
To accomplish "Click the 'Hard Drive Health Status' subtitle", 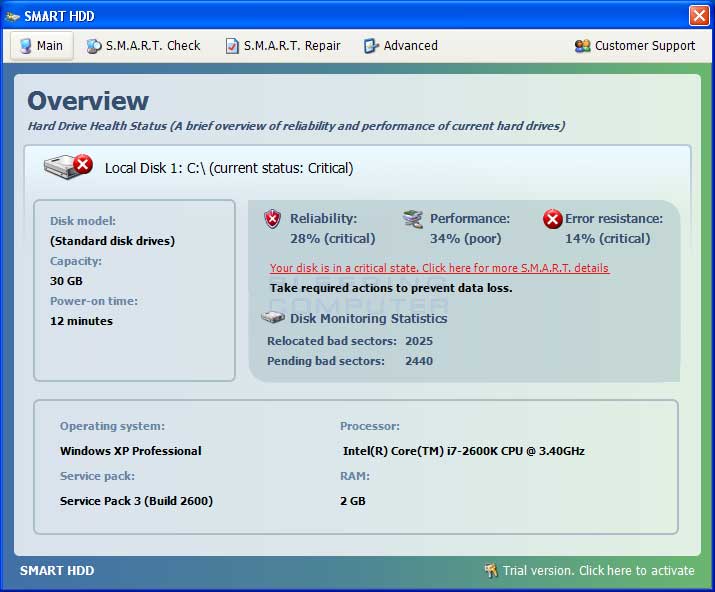I will [x=296, y=126].
